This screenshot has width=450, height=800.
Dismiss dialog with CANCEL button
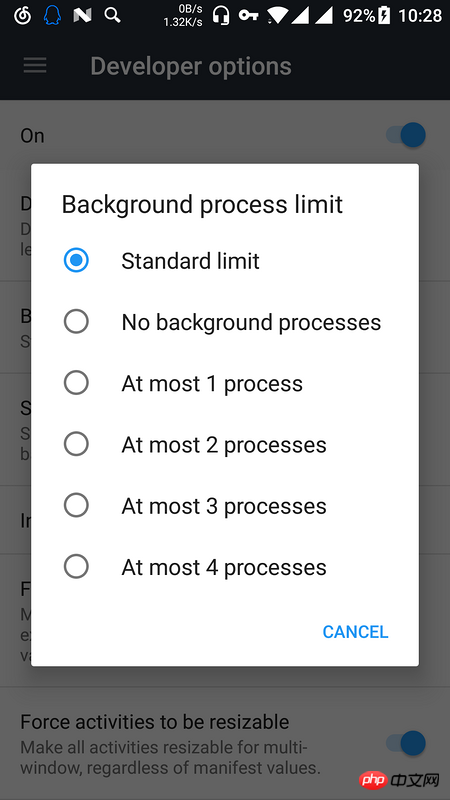tap(355, 632)
